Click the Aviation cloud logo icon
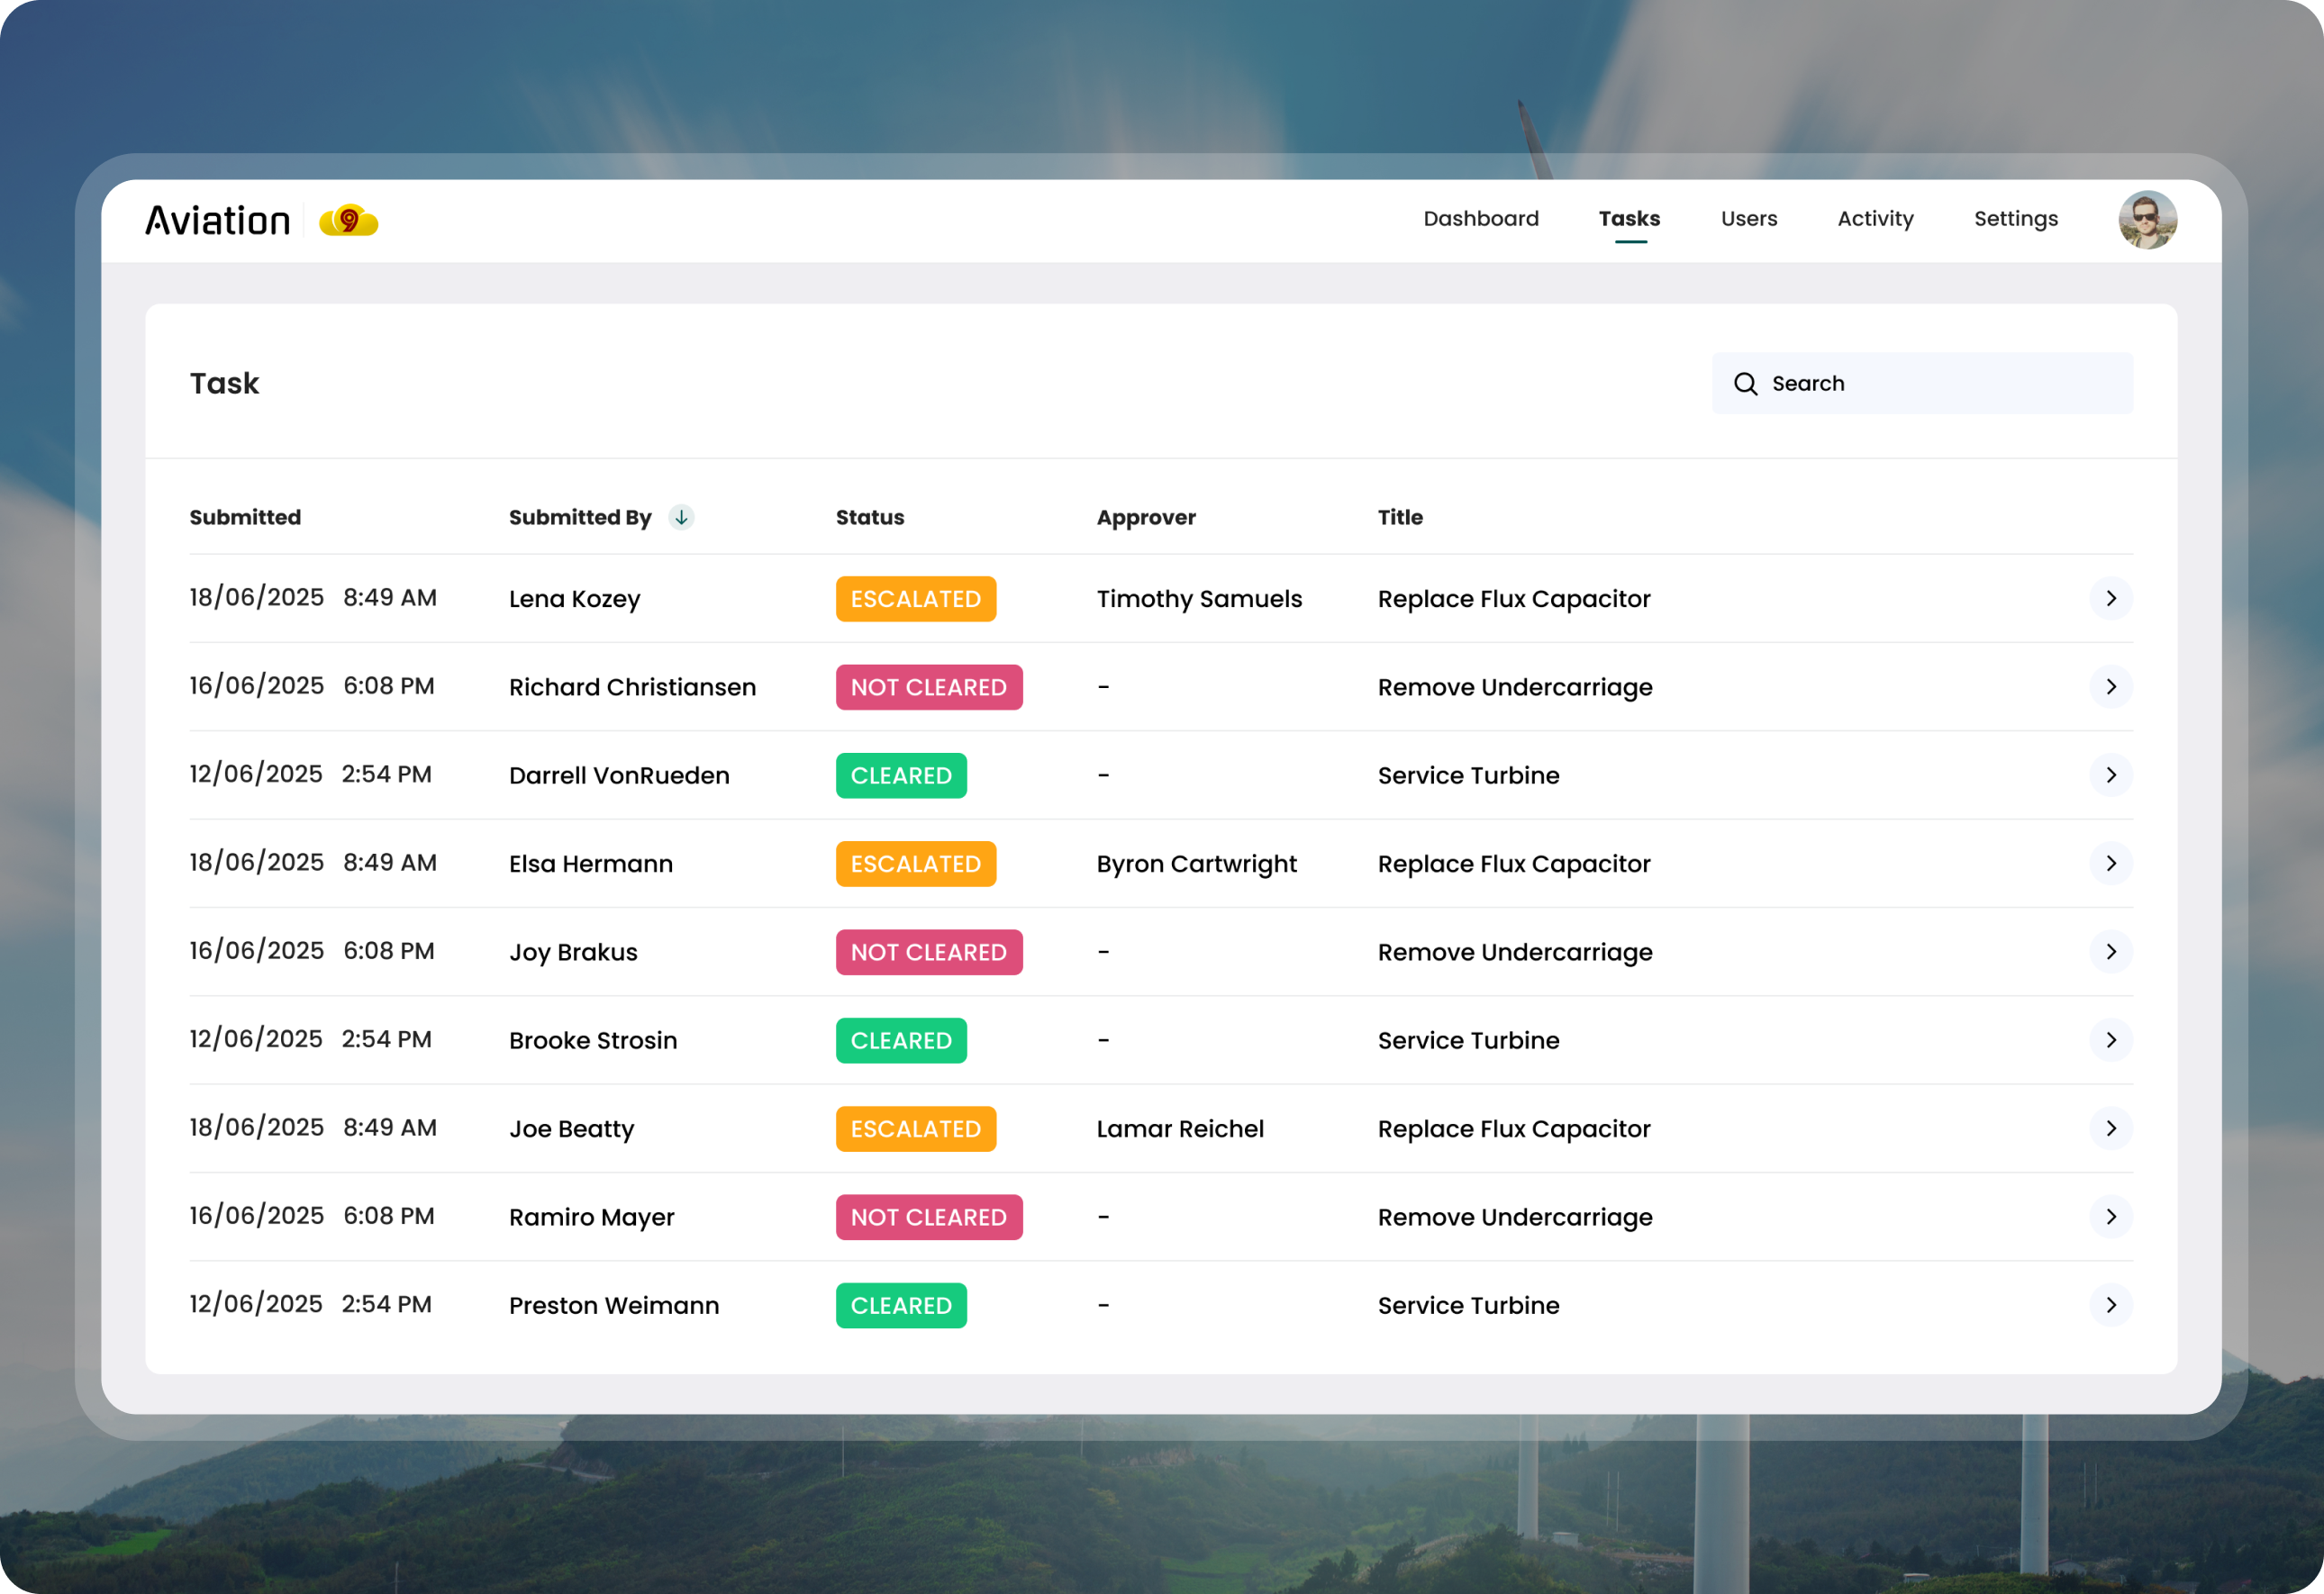Image resolution: width=2324 pixels, height=1594 pixels. (348, 220)
